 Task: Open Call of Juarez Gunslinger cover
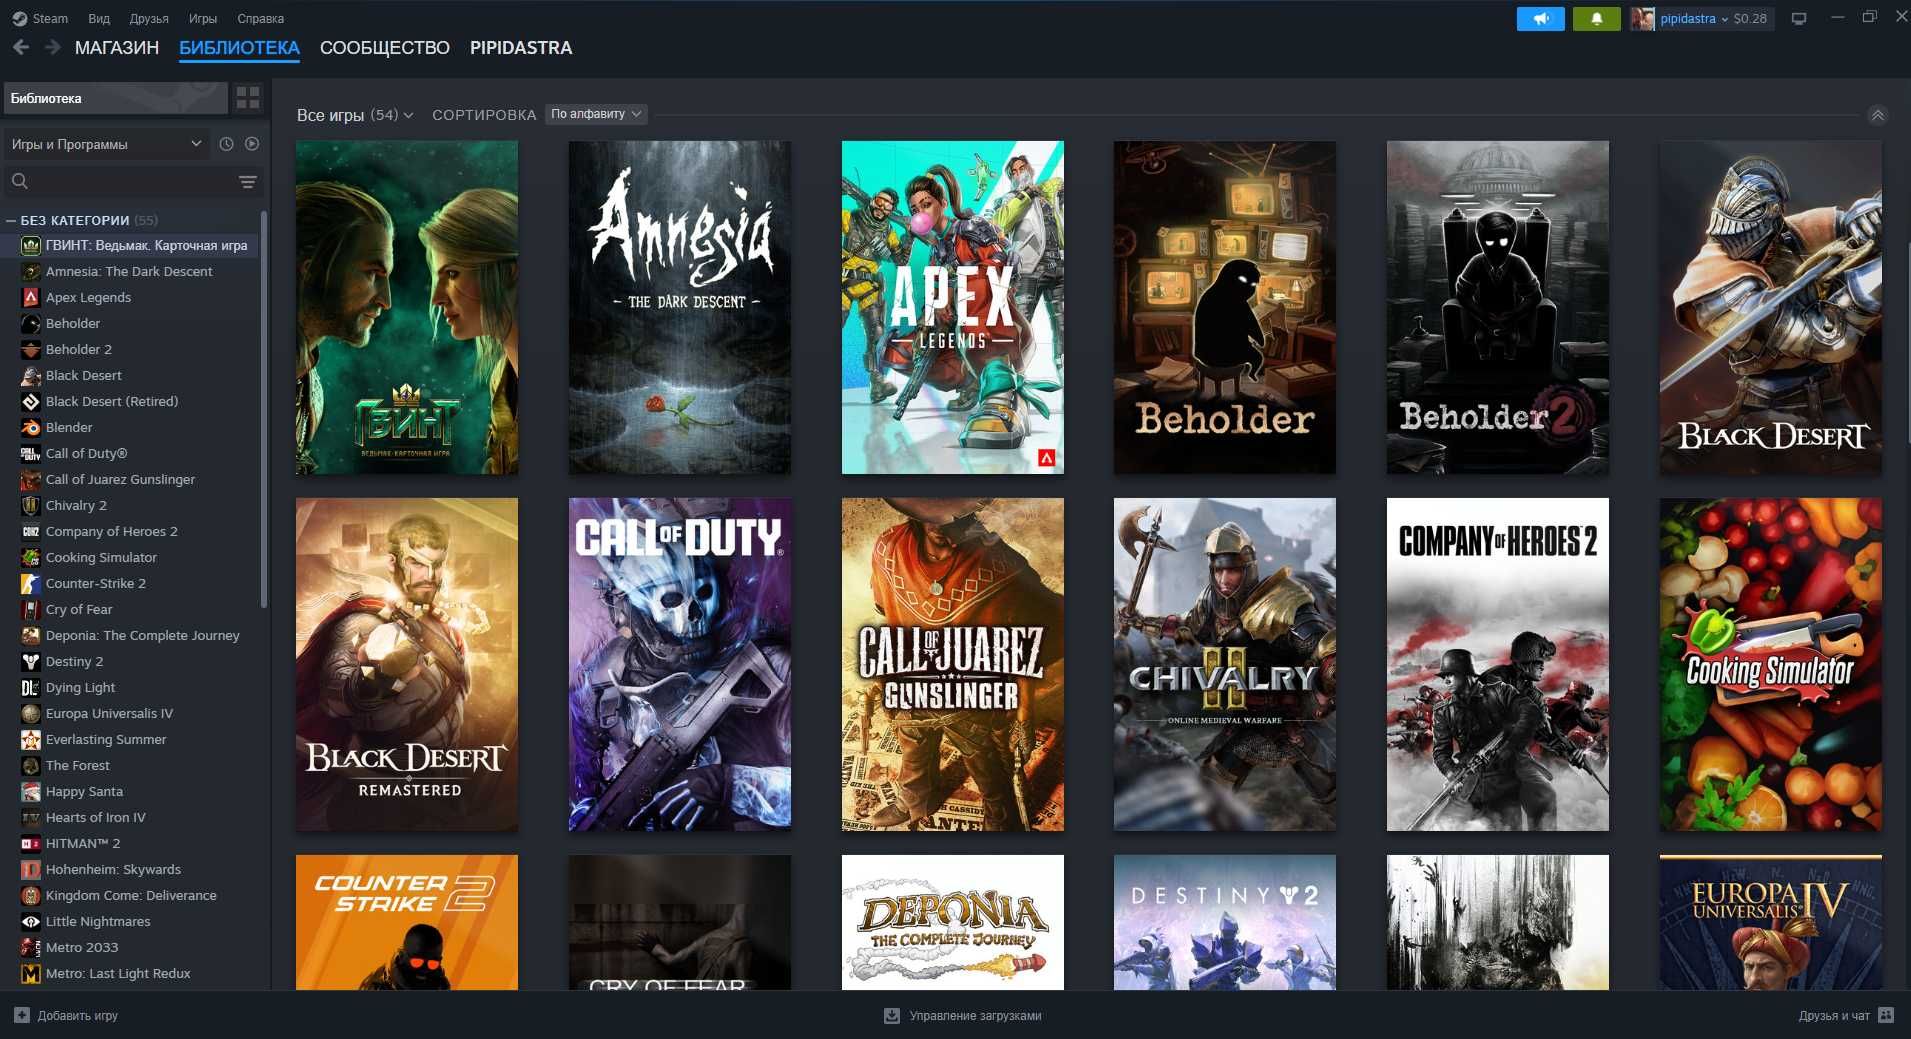[953, 664]
